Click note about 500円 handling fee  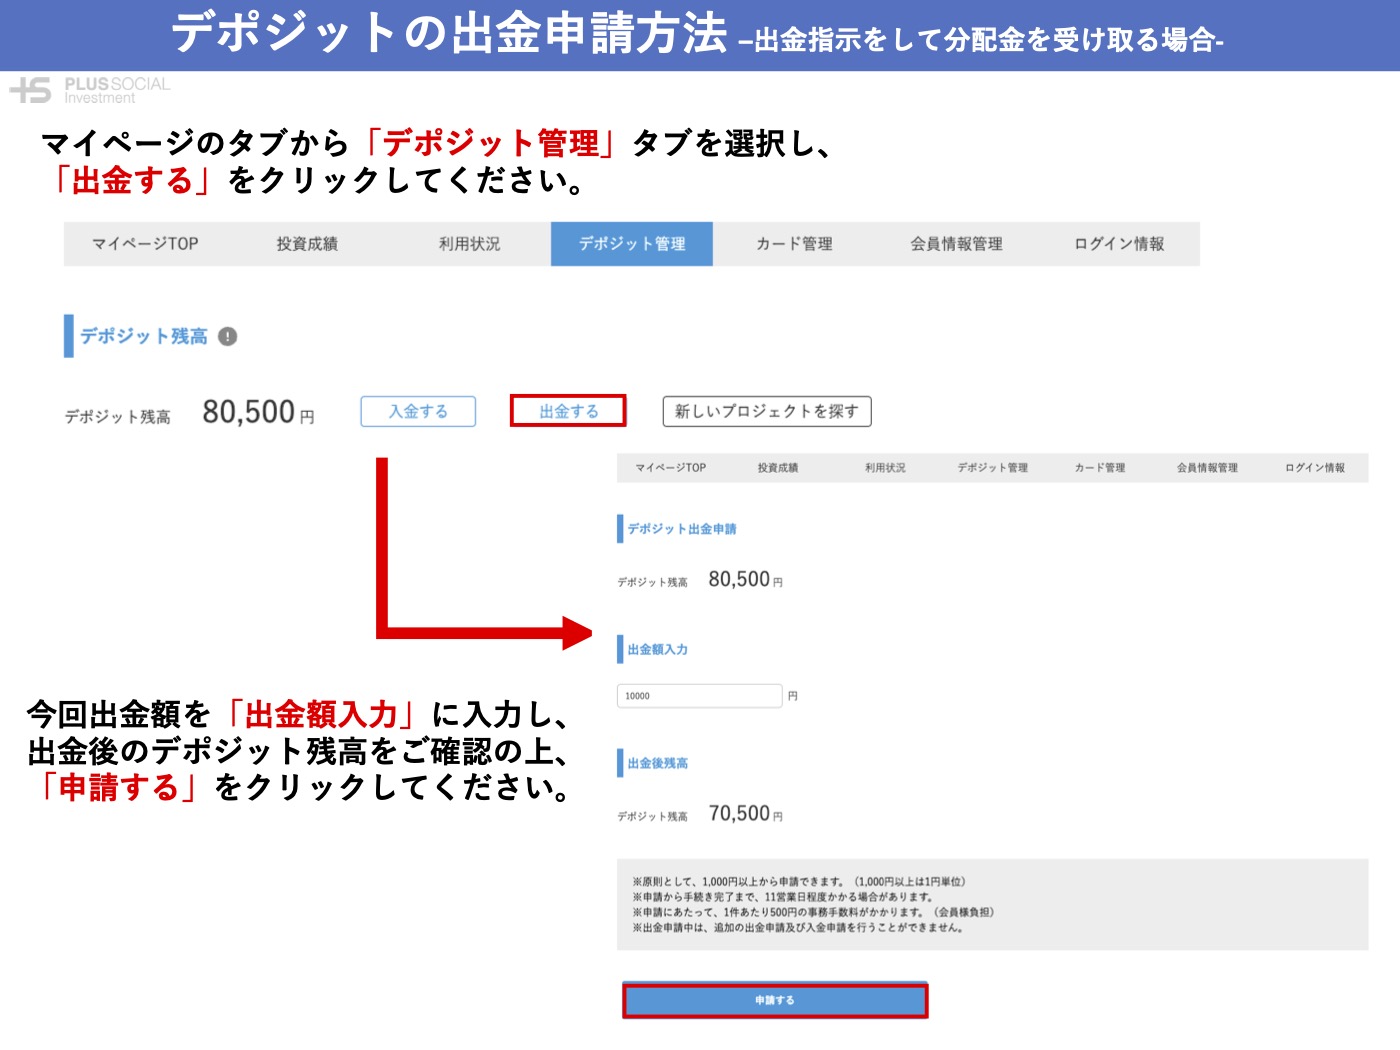click(813, 912)
